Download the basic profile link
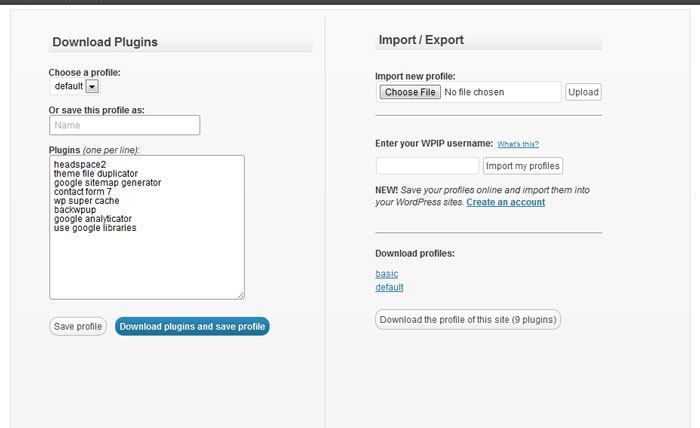The width and height of the screenshot is (700, 428). [x=387, y=274]
